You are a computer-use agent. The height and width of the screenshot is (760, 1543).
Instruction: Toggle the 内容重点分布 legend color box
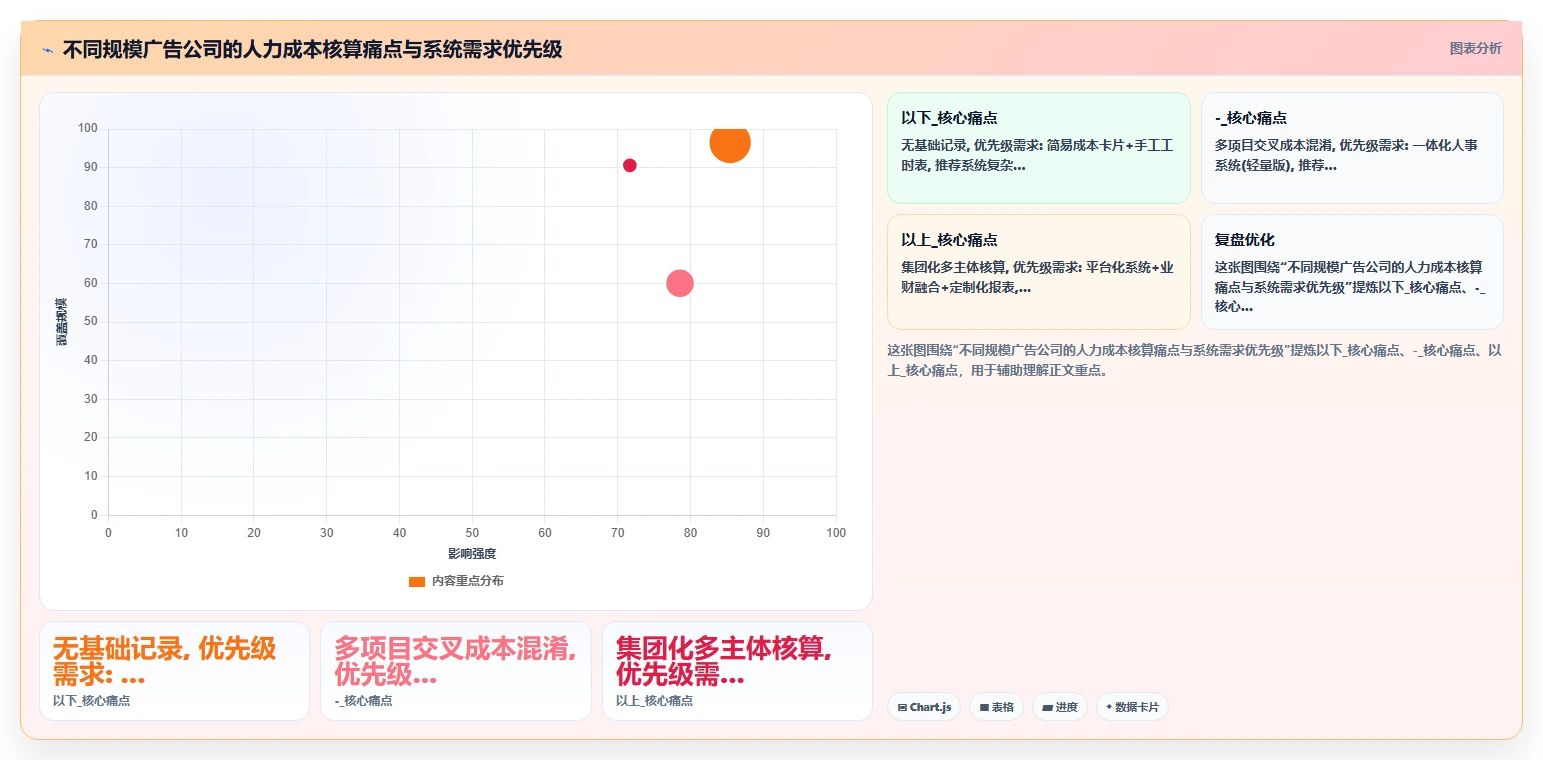click(417, 581)
